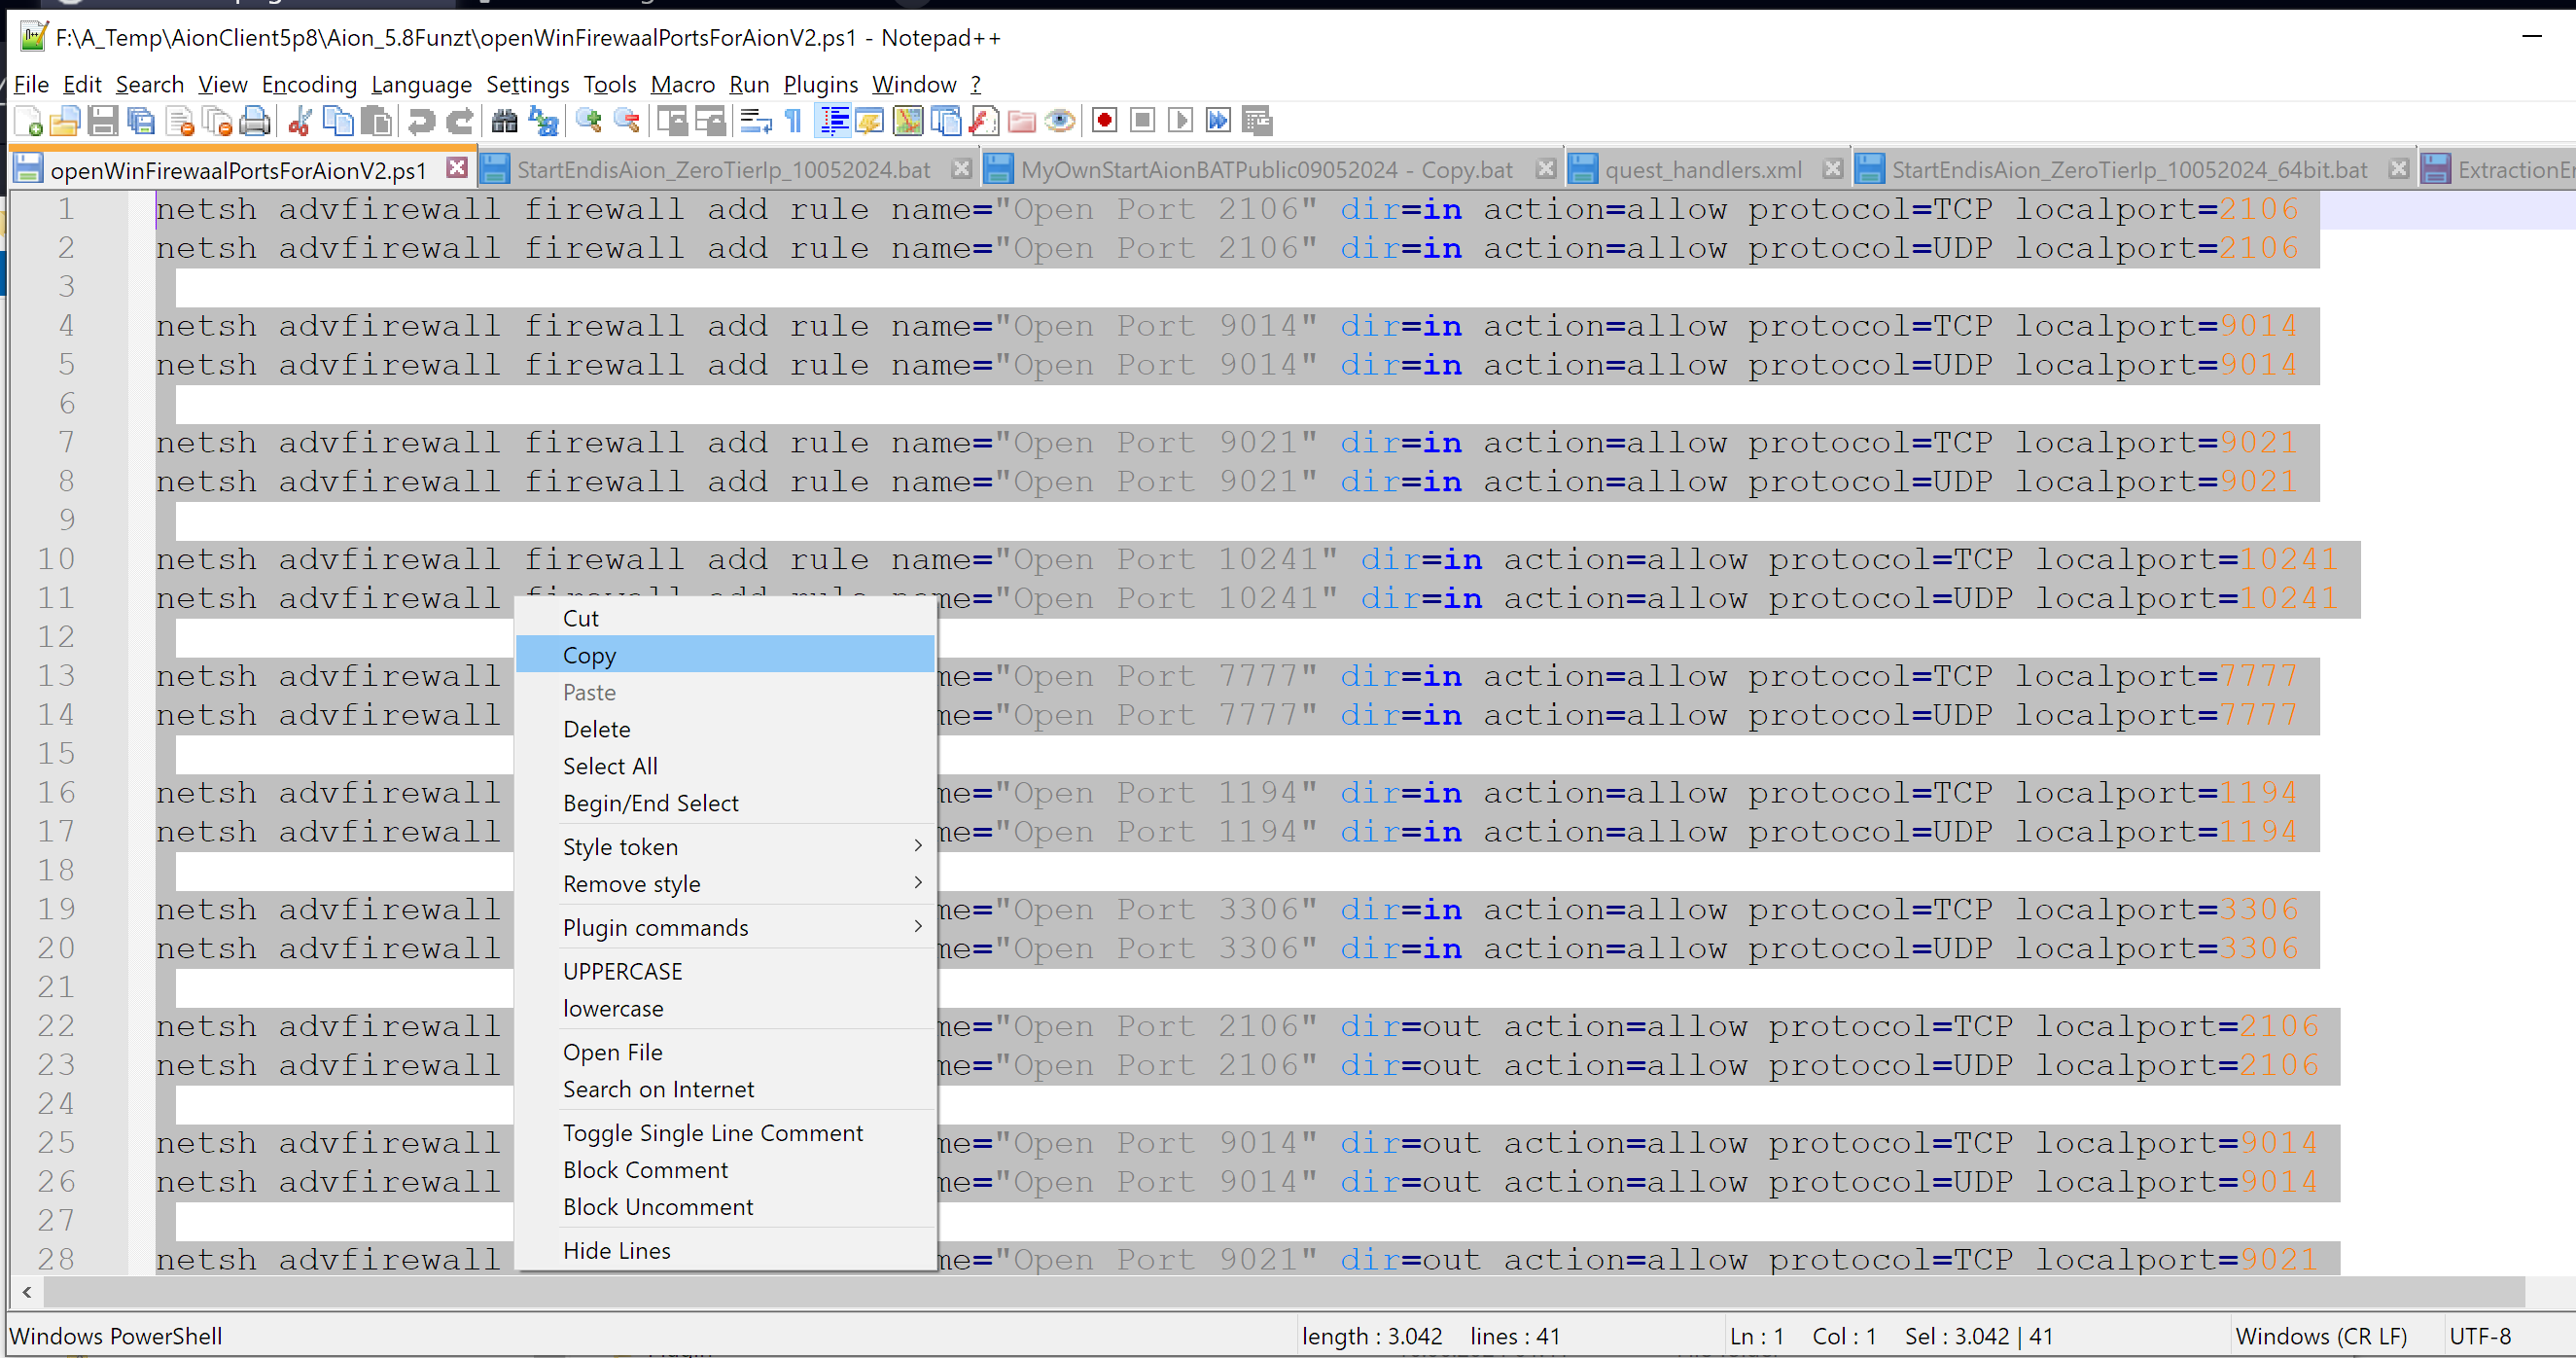Open the Encoding menu
The image size is (2576, 1358).
308,84
